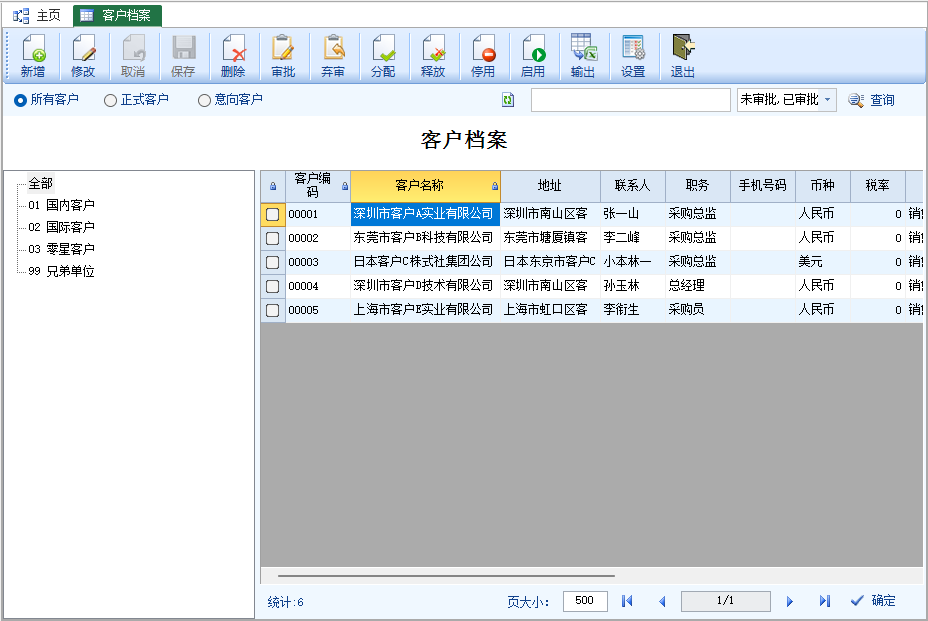
Task: Click the 保存 (Save) toolbar icon
Action: click(x=183, y=56)
